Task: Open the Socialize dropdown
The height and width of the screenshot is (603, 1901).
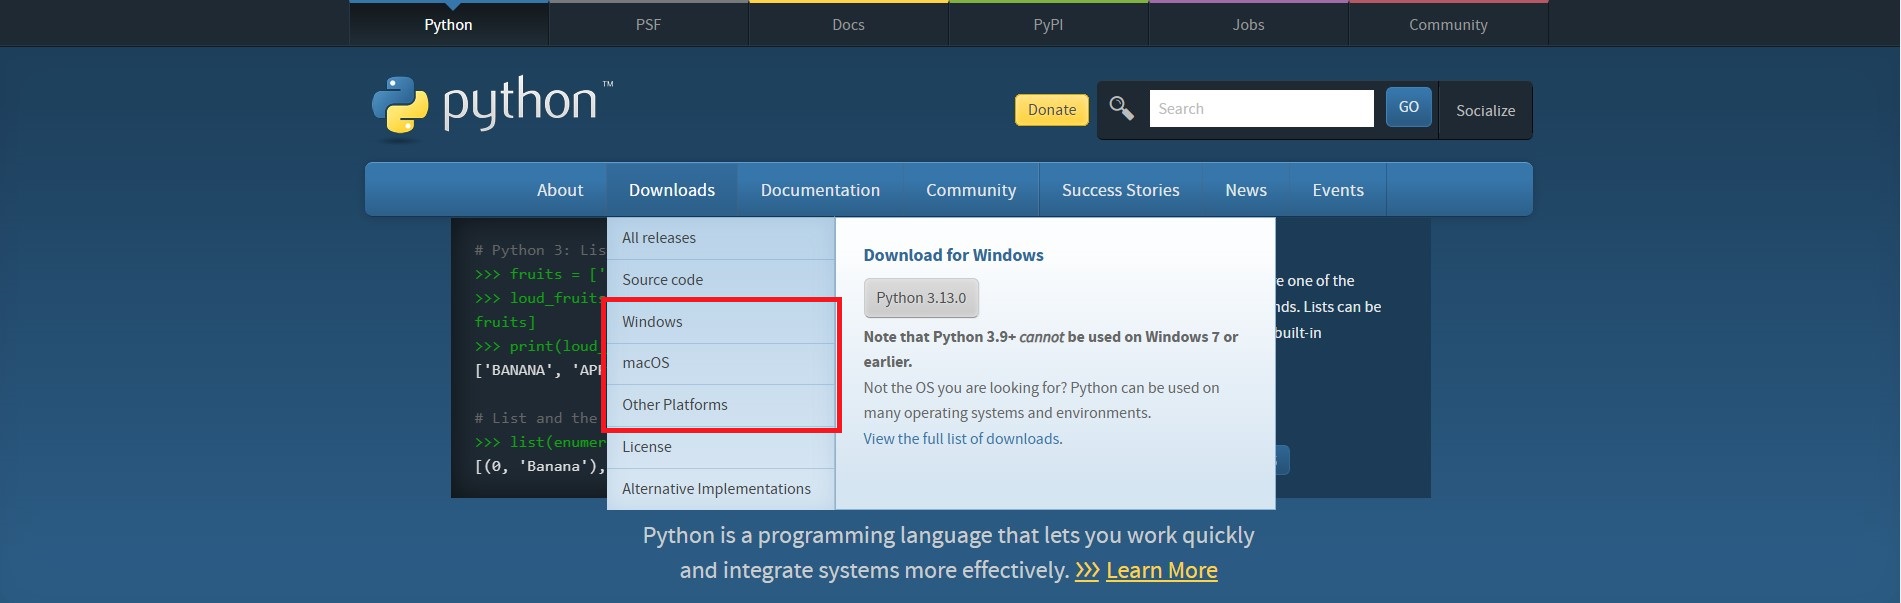Action: point(1484,111)
